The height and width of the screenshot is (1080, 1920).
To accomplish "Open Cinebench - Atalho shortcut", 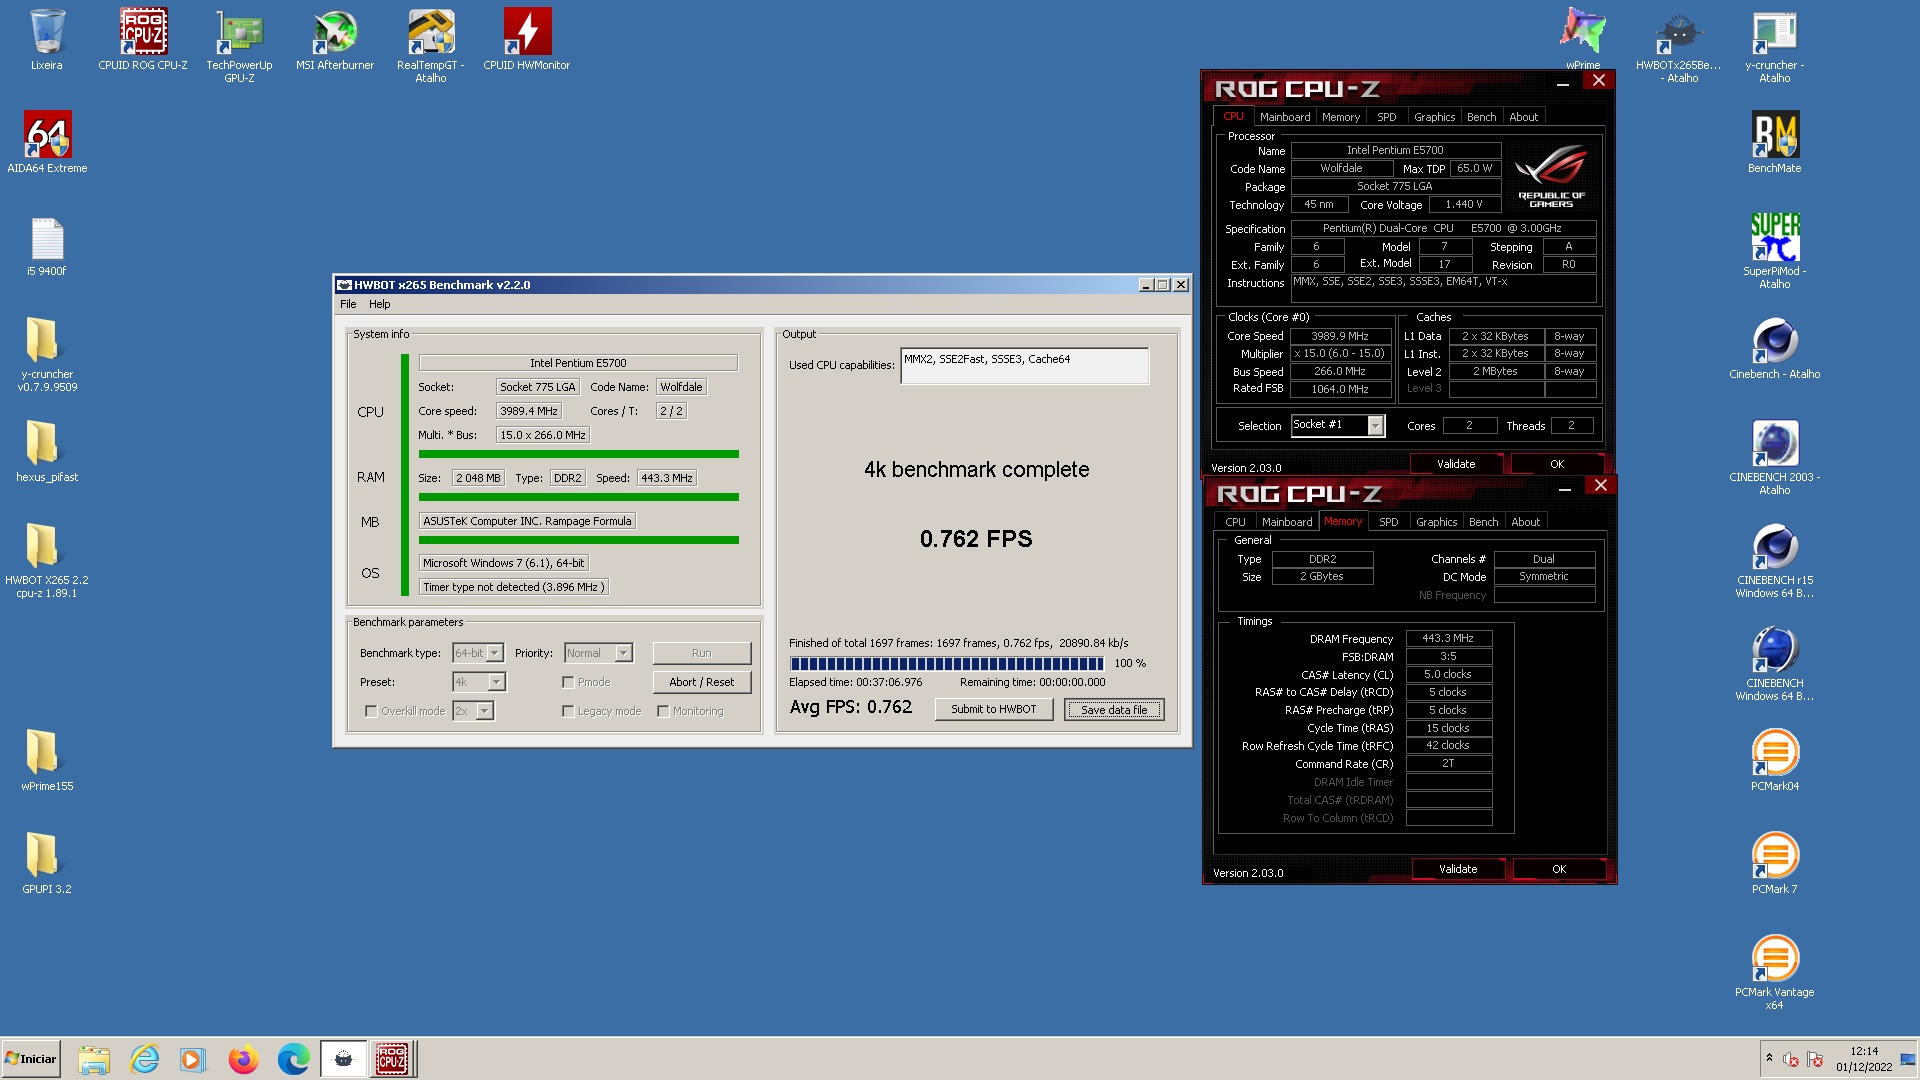I will click(x=1775, y=349).
